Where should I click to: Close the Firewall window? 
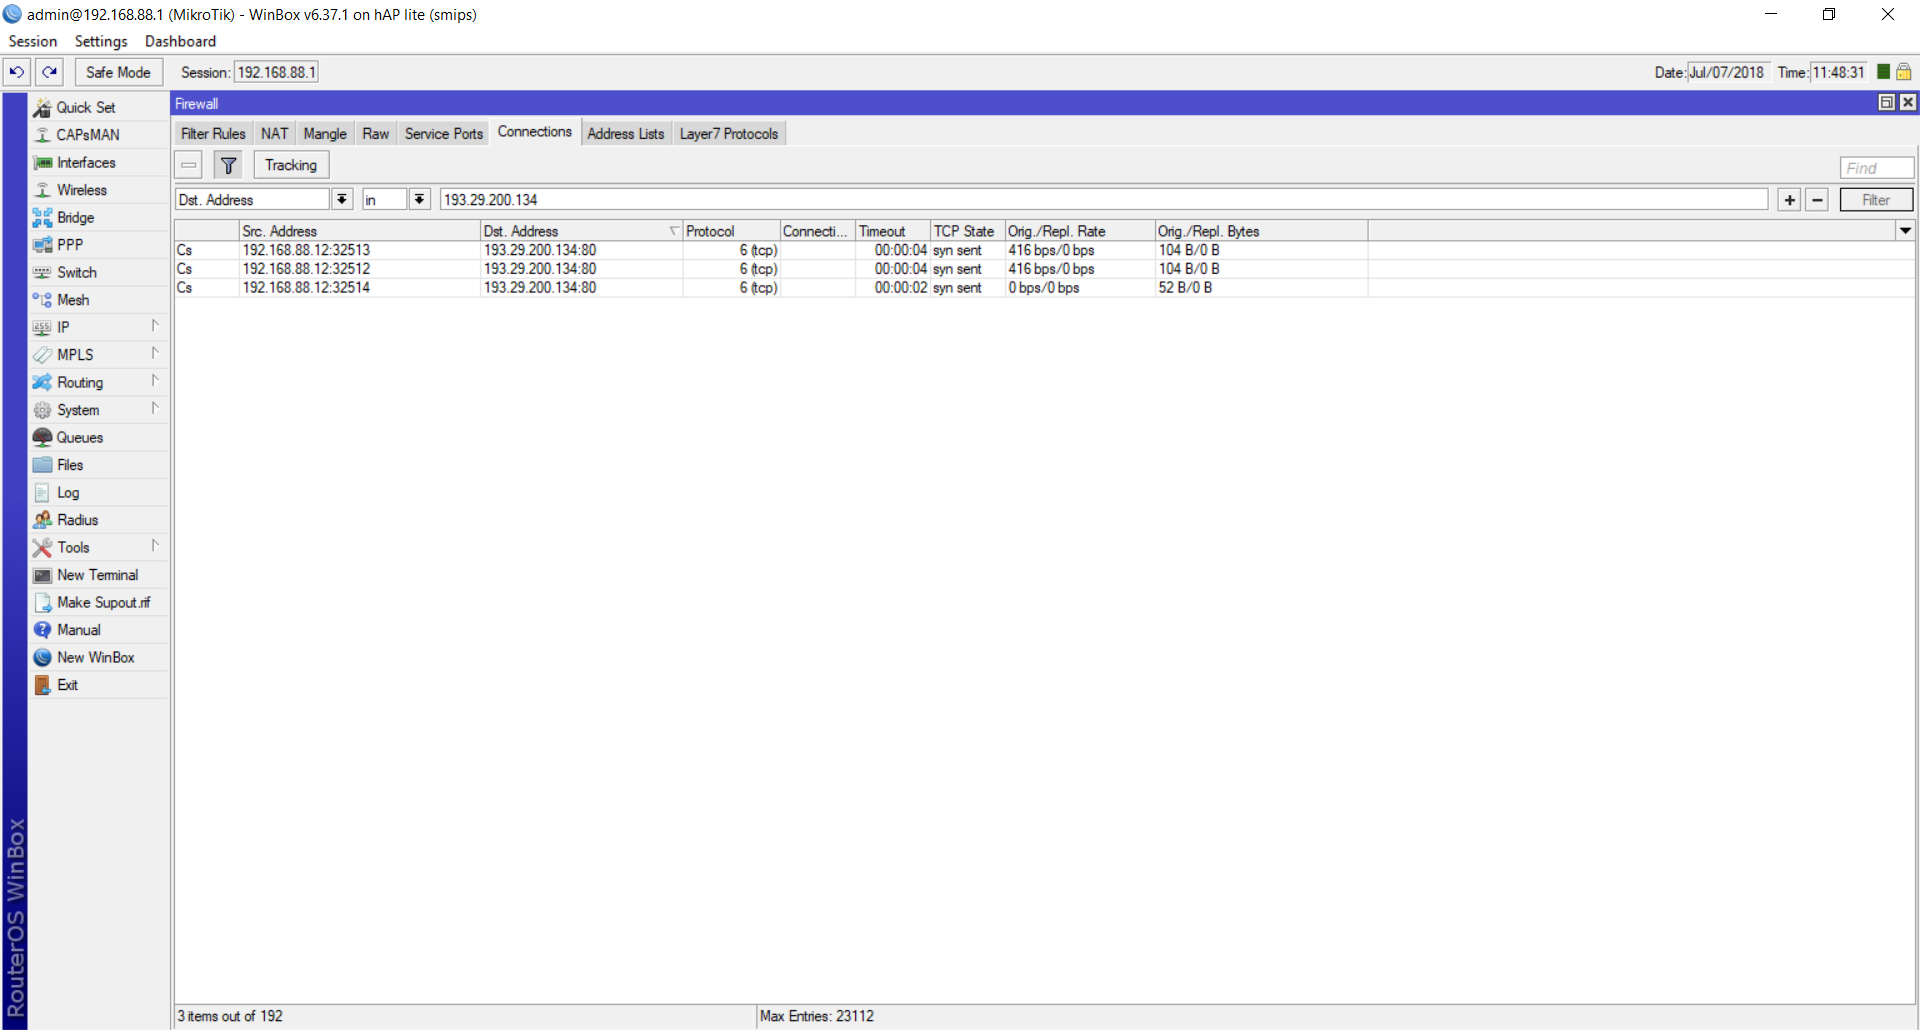1908,103
